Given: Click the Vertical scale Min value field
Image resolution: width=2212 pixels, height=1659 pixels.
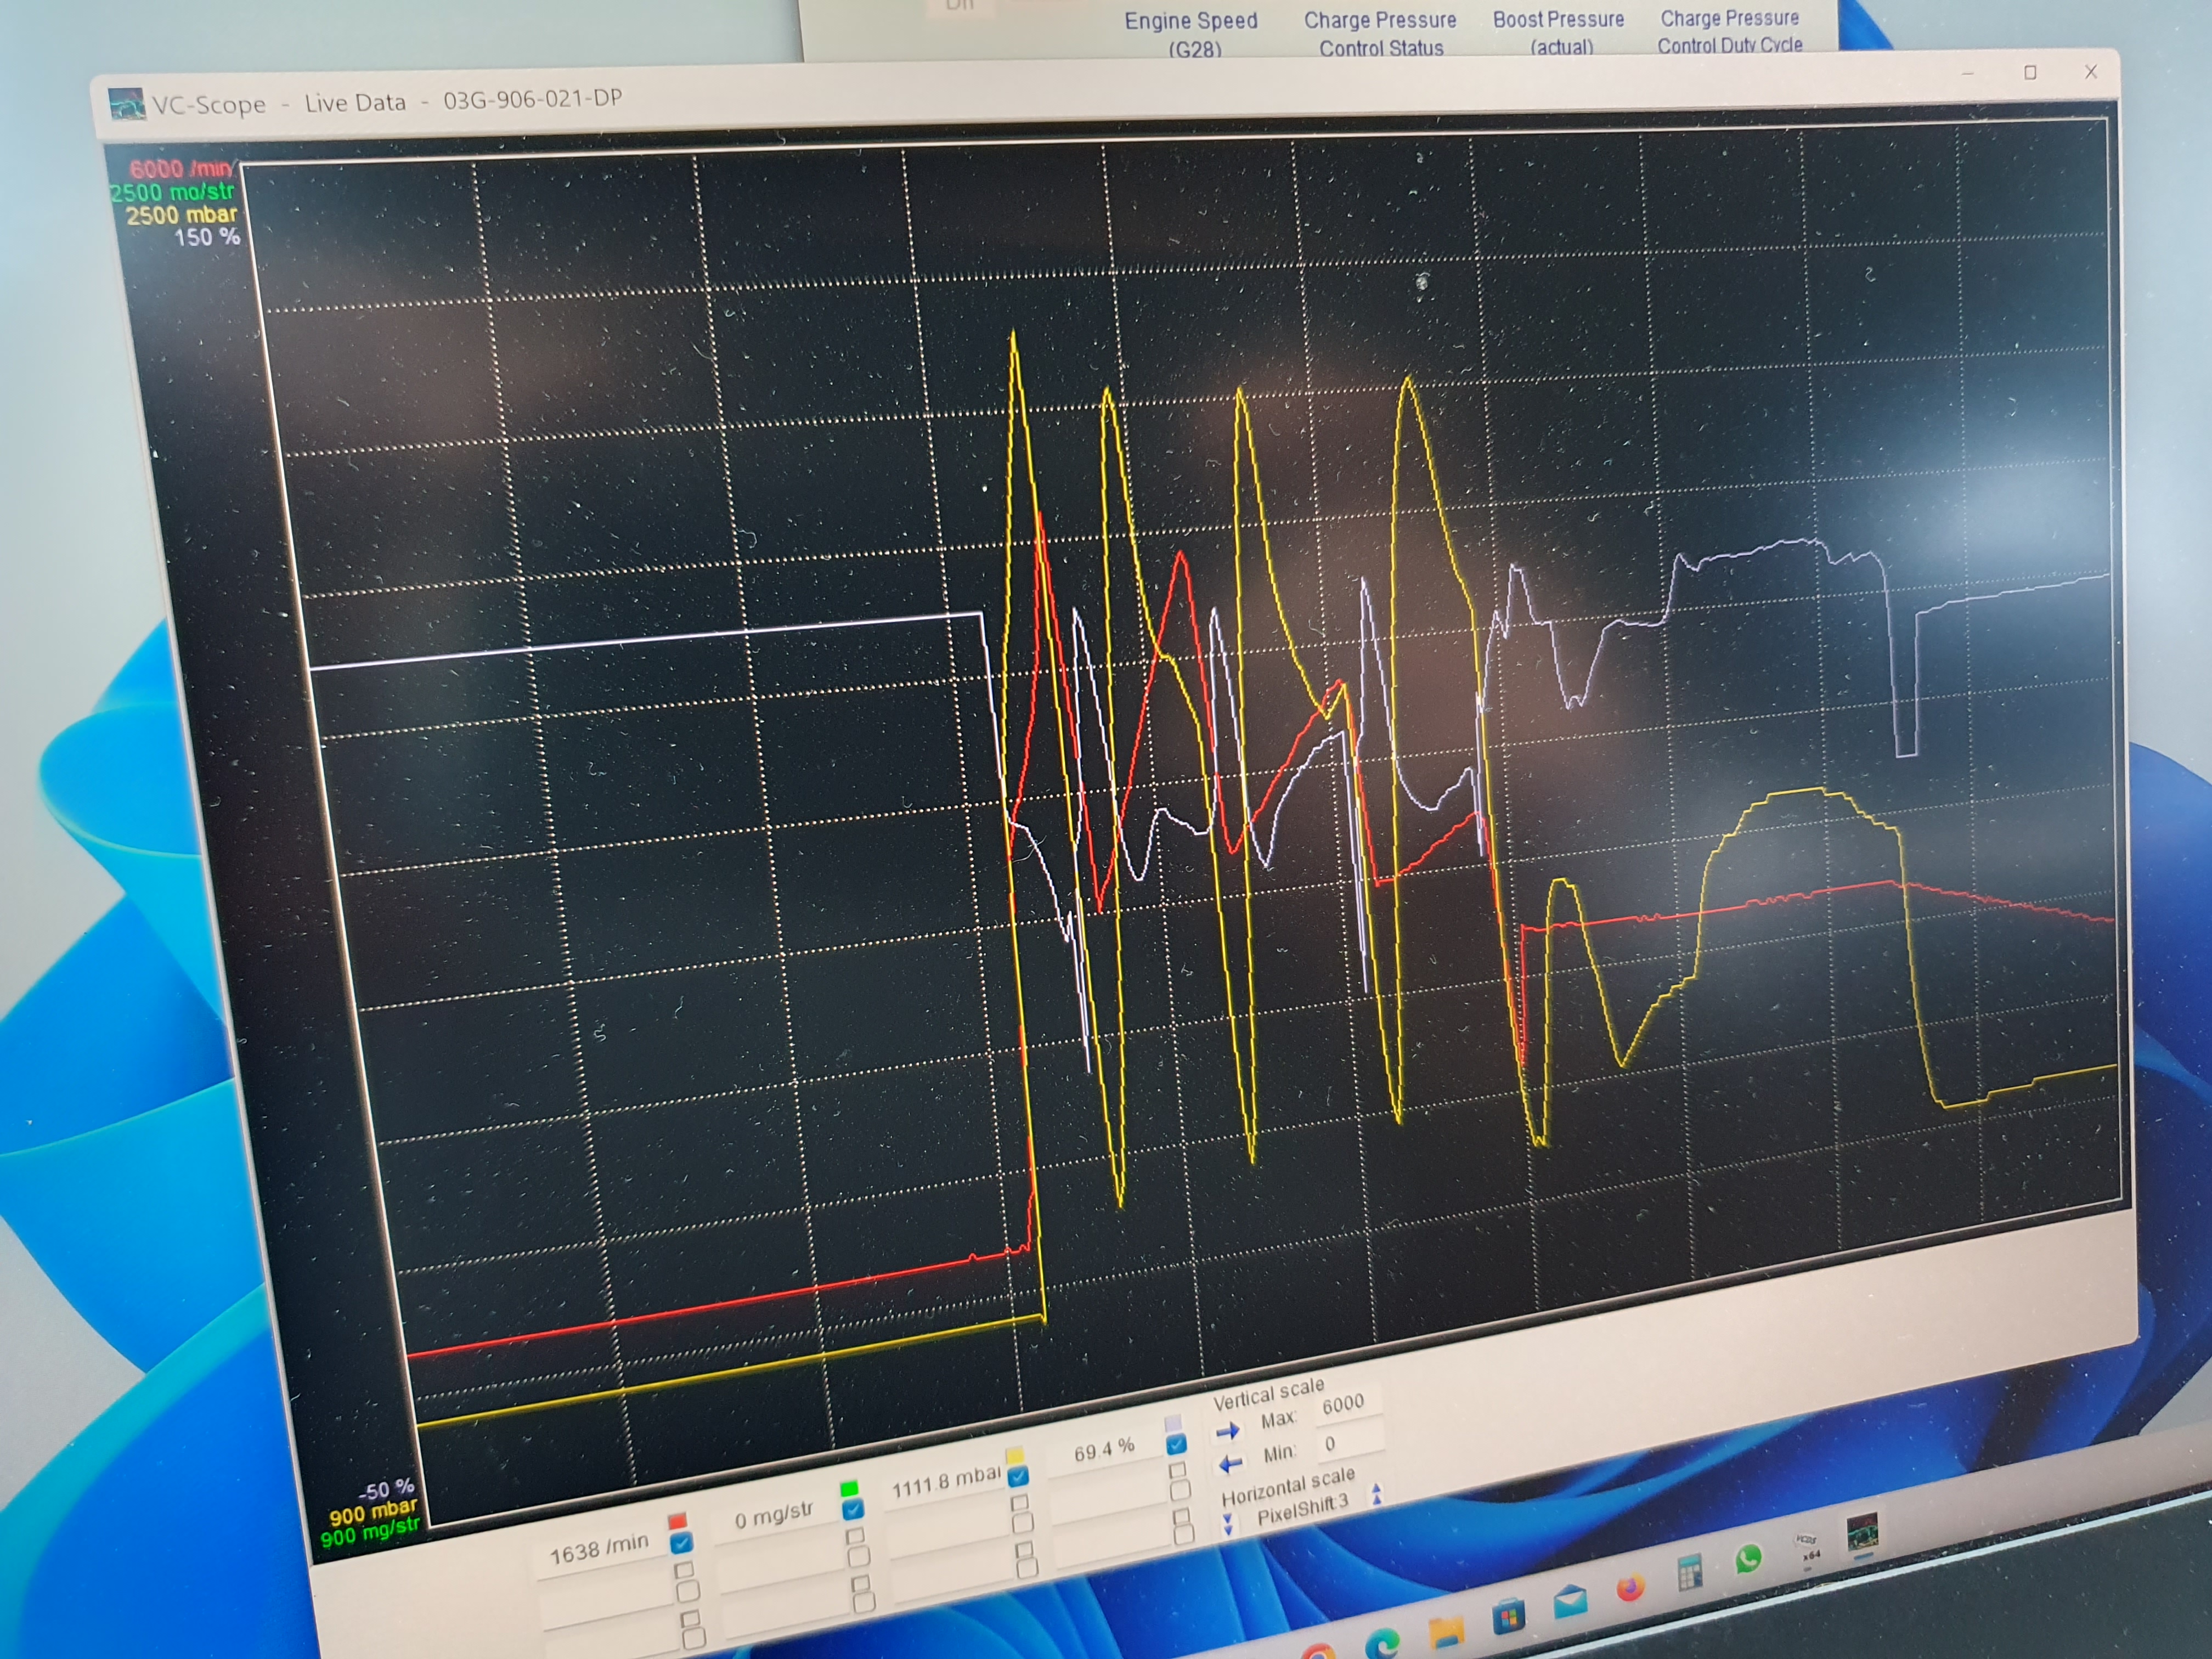Looking at the screenshot, I should [1343, 1442].
